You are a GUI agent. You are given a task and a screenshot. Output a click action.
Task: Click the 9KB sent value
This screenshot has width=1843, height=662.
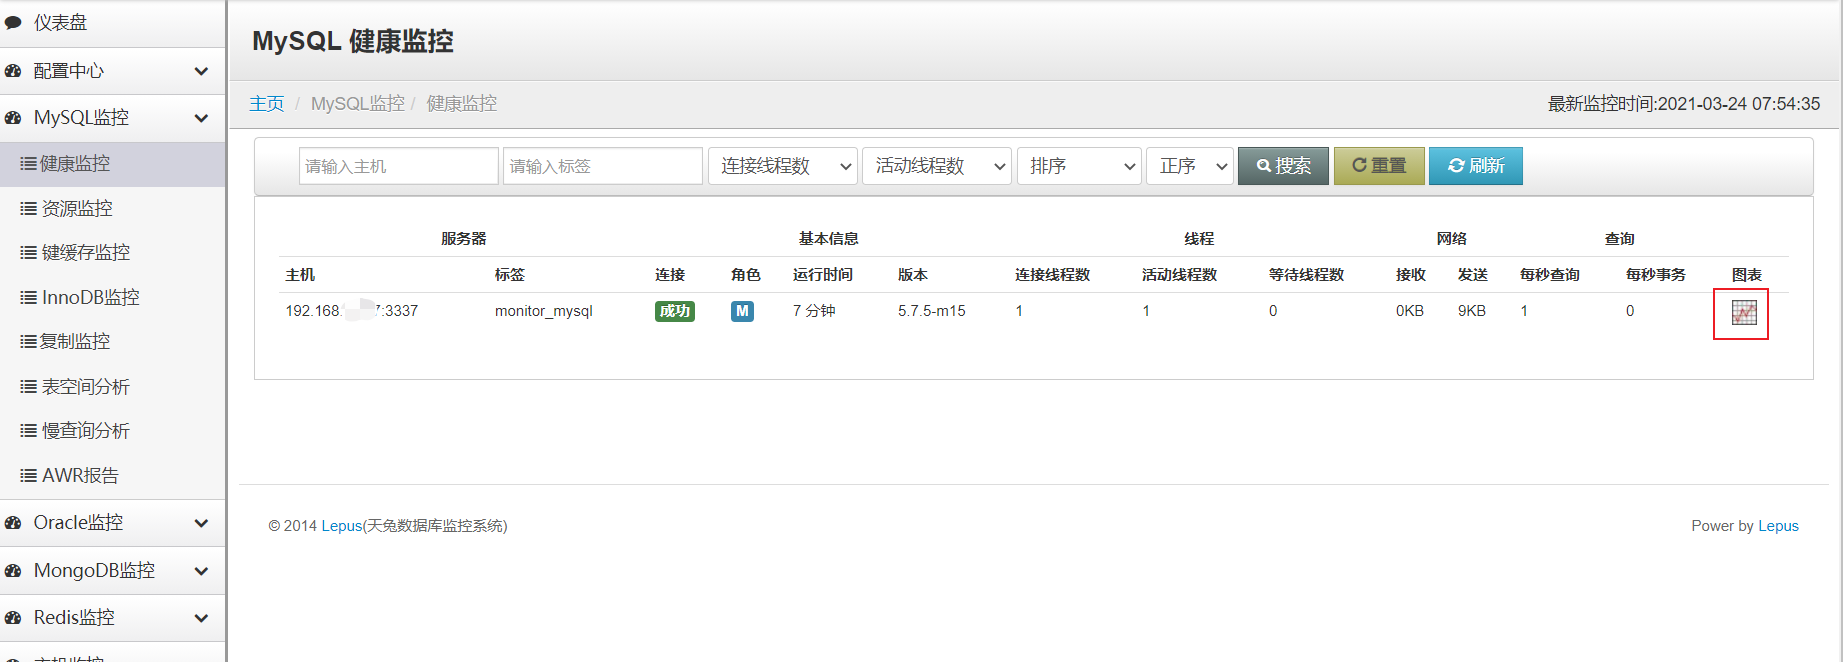click(1471, 311)
